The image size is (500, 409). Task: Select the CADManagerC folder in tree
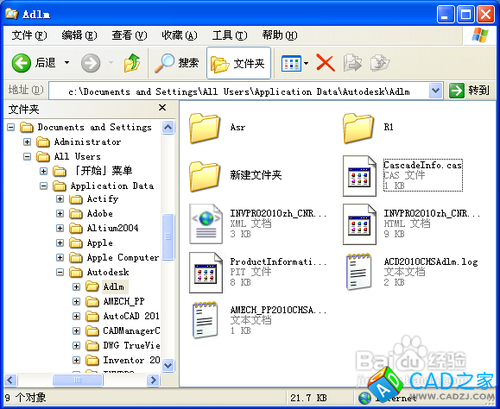coord(122,331)
